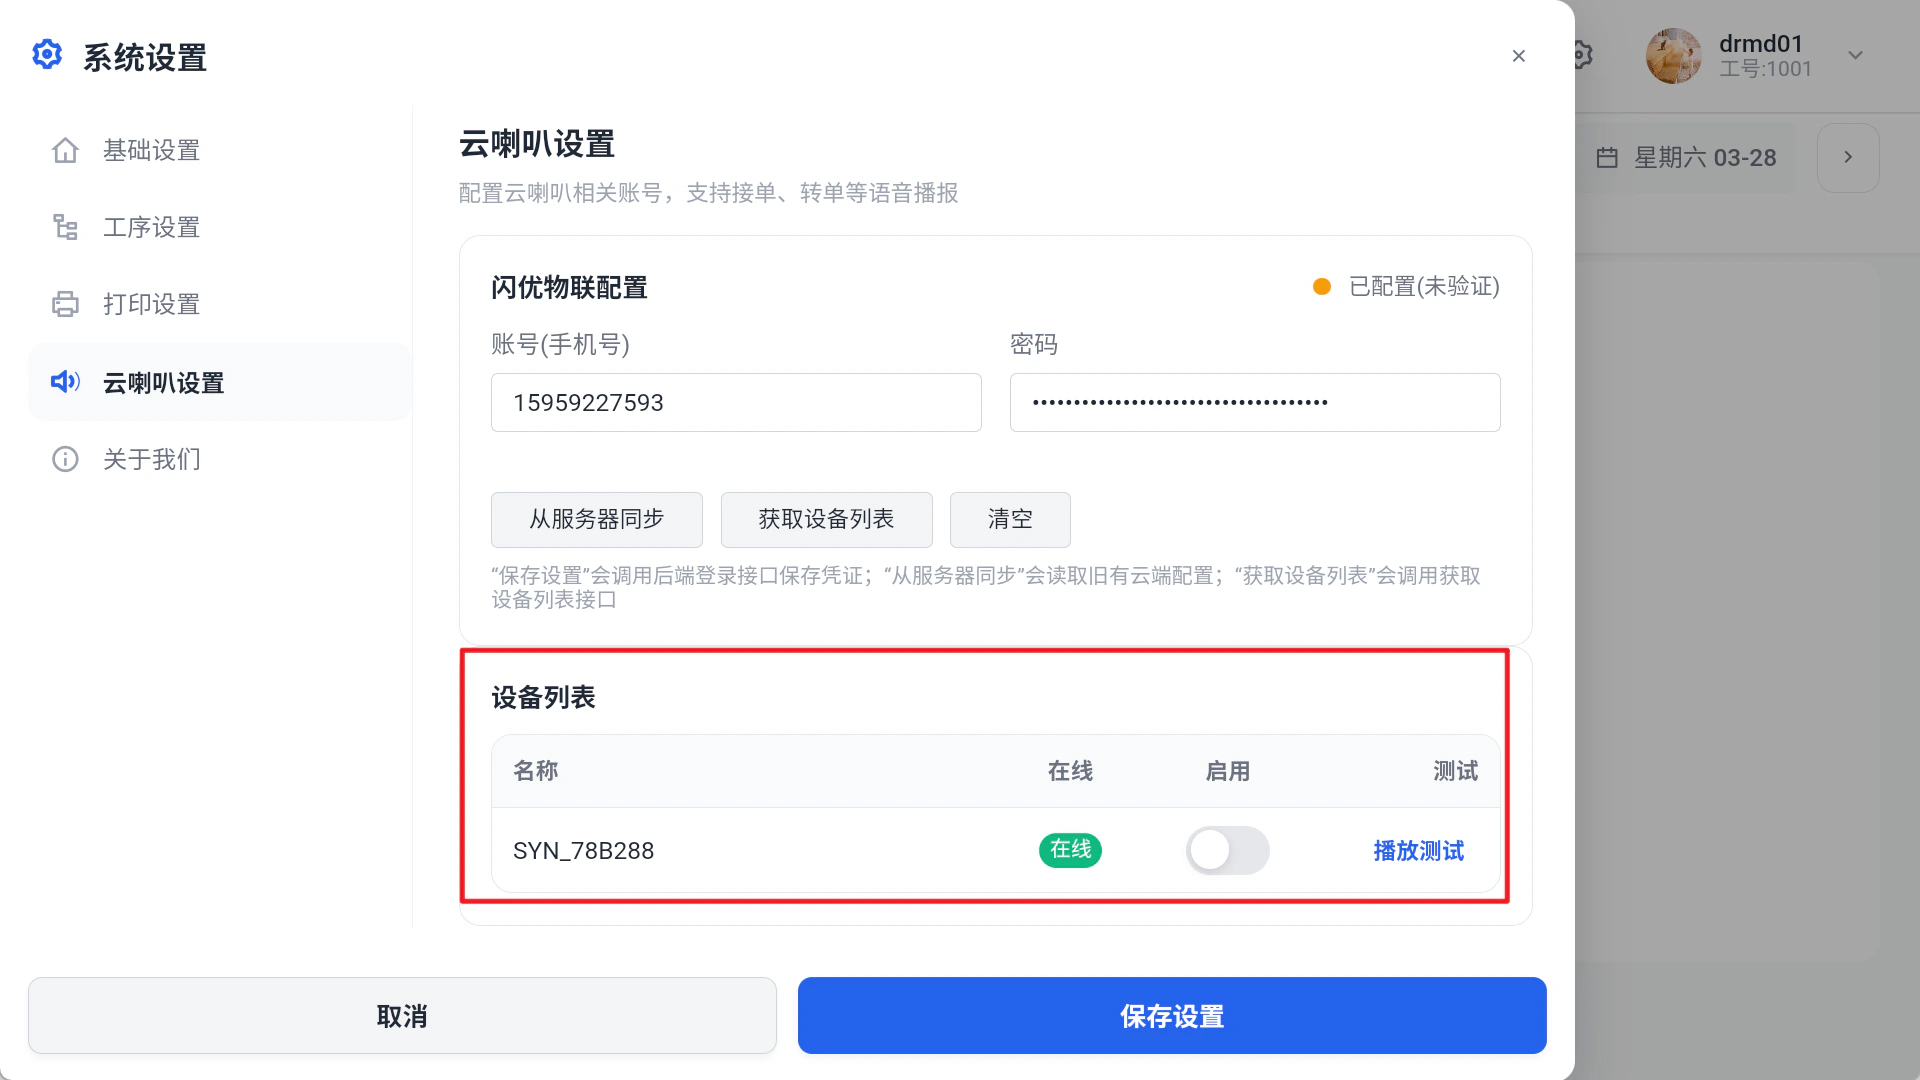1920x1080 pixels.
Task: Expand the drmd01 account dropdown arrow
Action: click(1856, 56)
